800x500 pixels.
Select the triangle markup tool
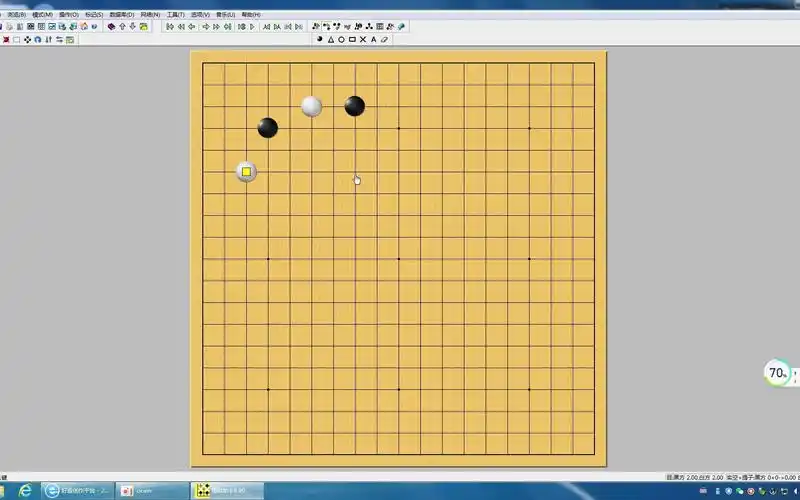(331, 39)
